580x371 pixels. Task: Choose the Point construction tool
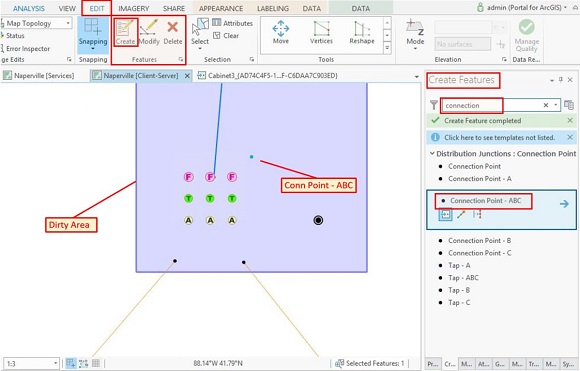(x=445, y=215)
